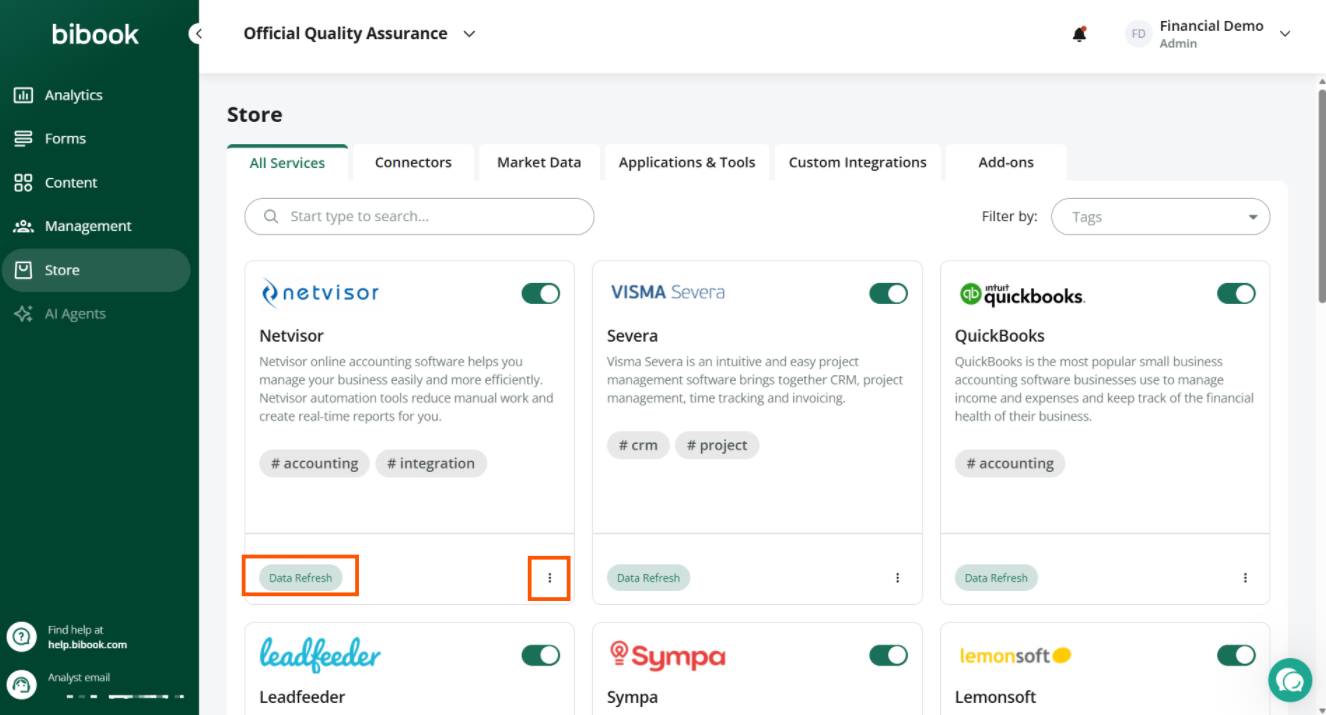Click the analyst headset icon

point(21,685)
